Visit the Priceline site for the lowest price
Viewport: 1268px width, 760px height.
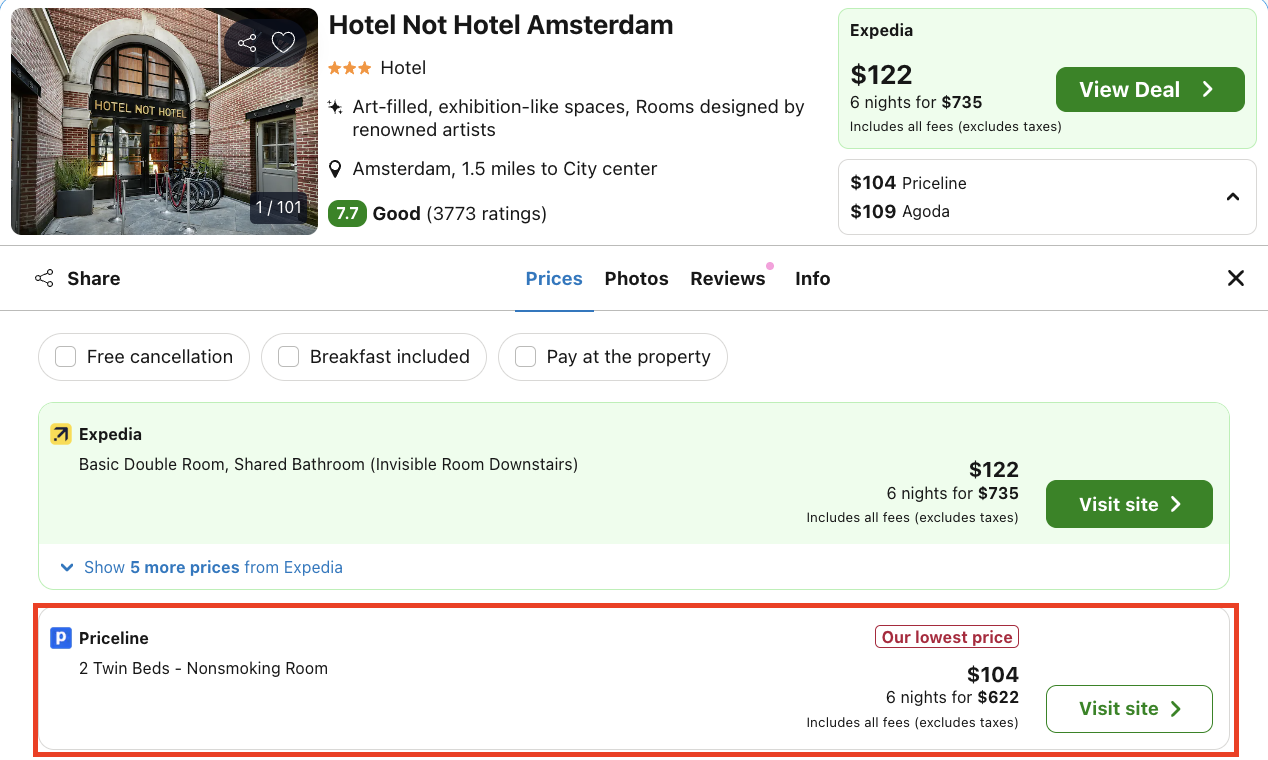click(x=1129, y=708)
